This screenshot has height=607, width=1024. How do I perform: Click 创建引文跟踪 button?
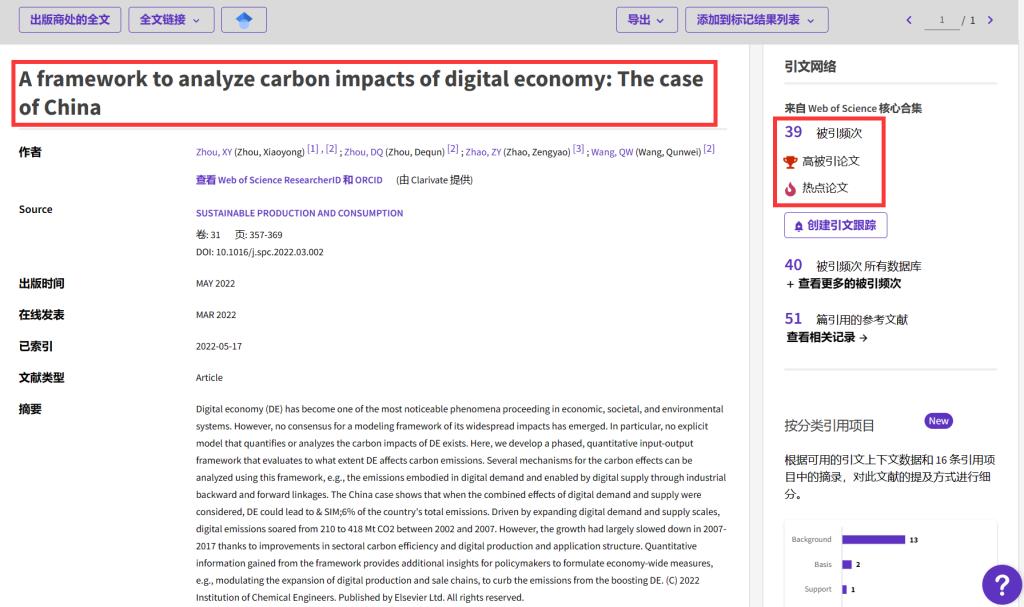pos(835,225)
